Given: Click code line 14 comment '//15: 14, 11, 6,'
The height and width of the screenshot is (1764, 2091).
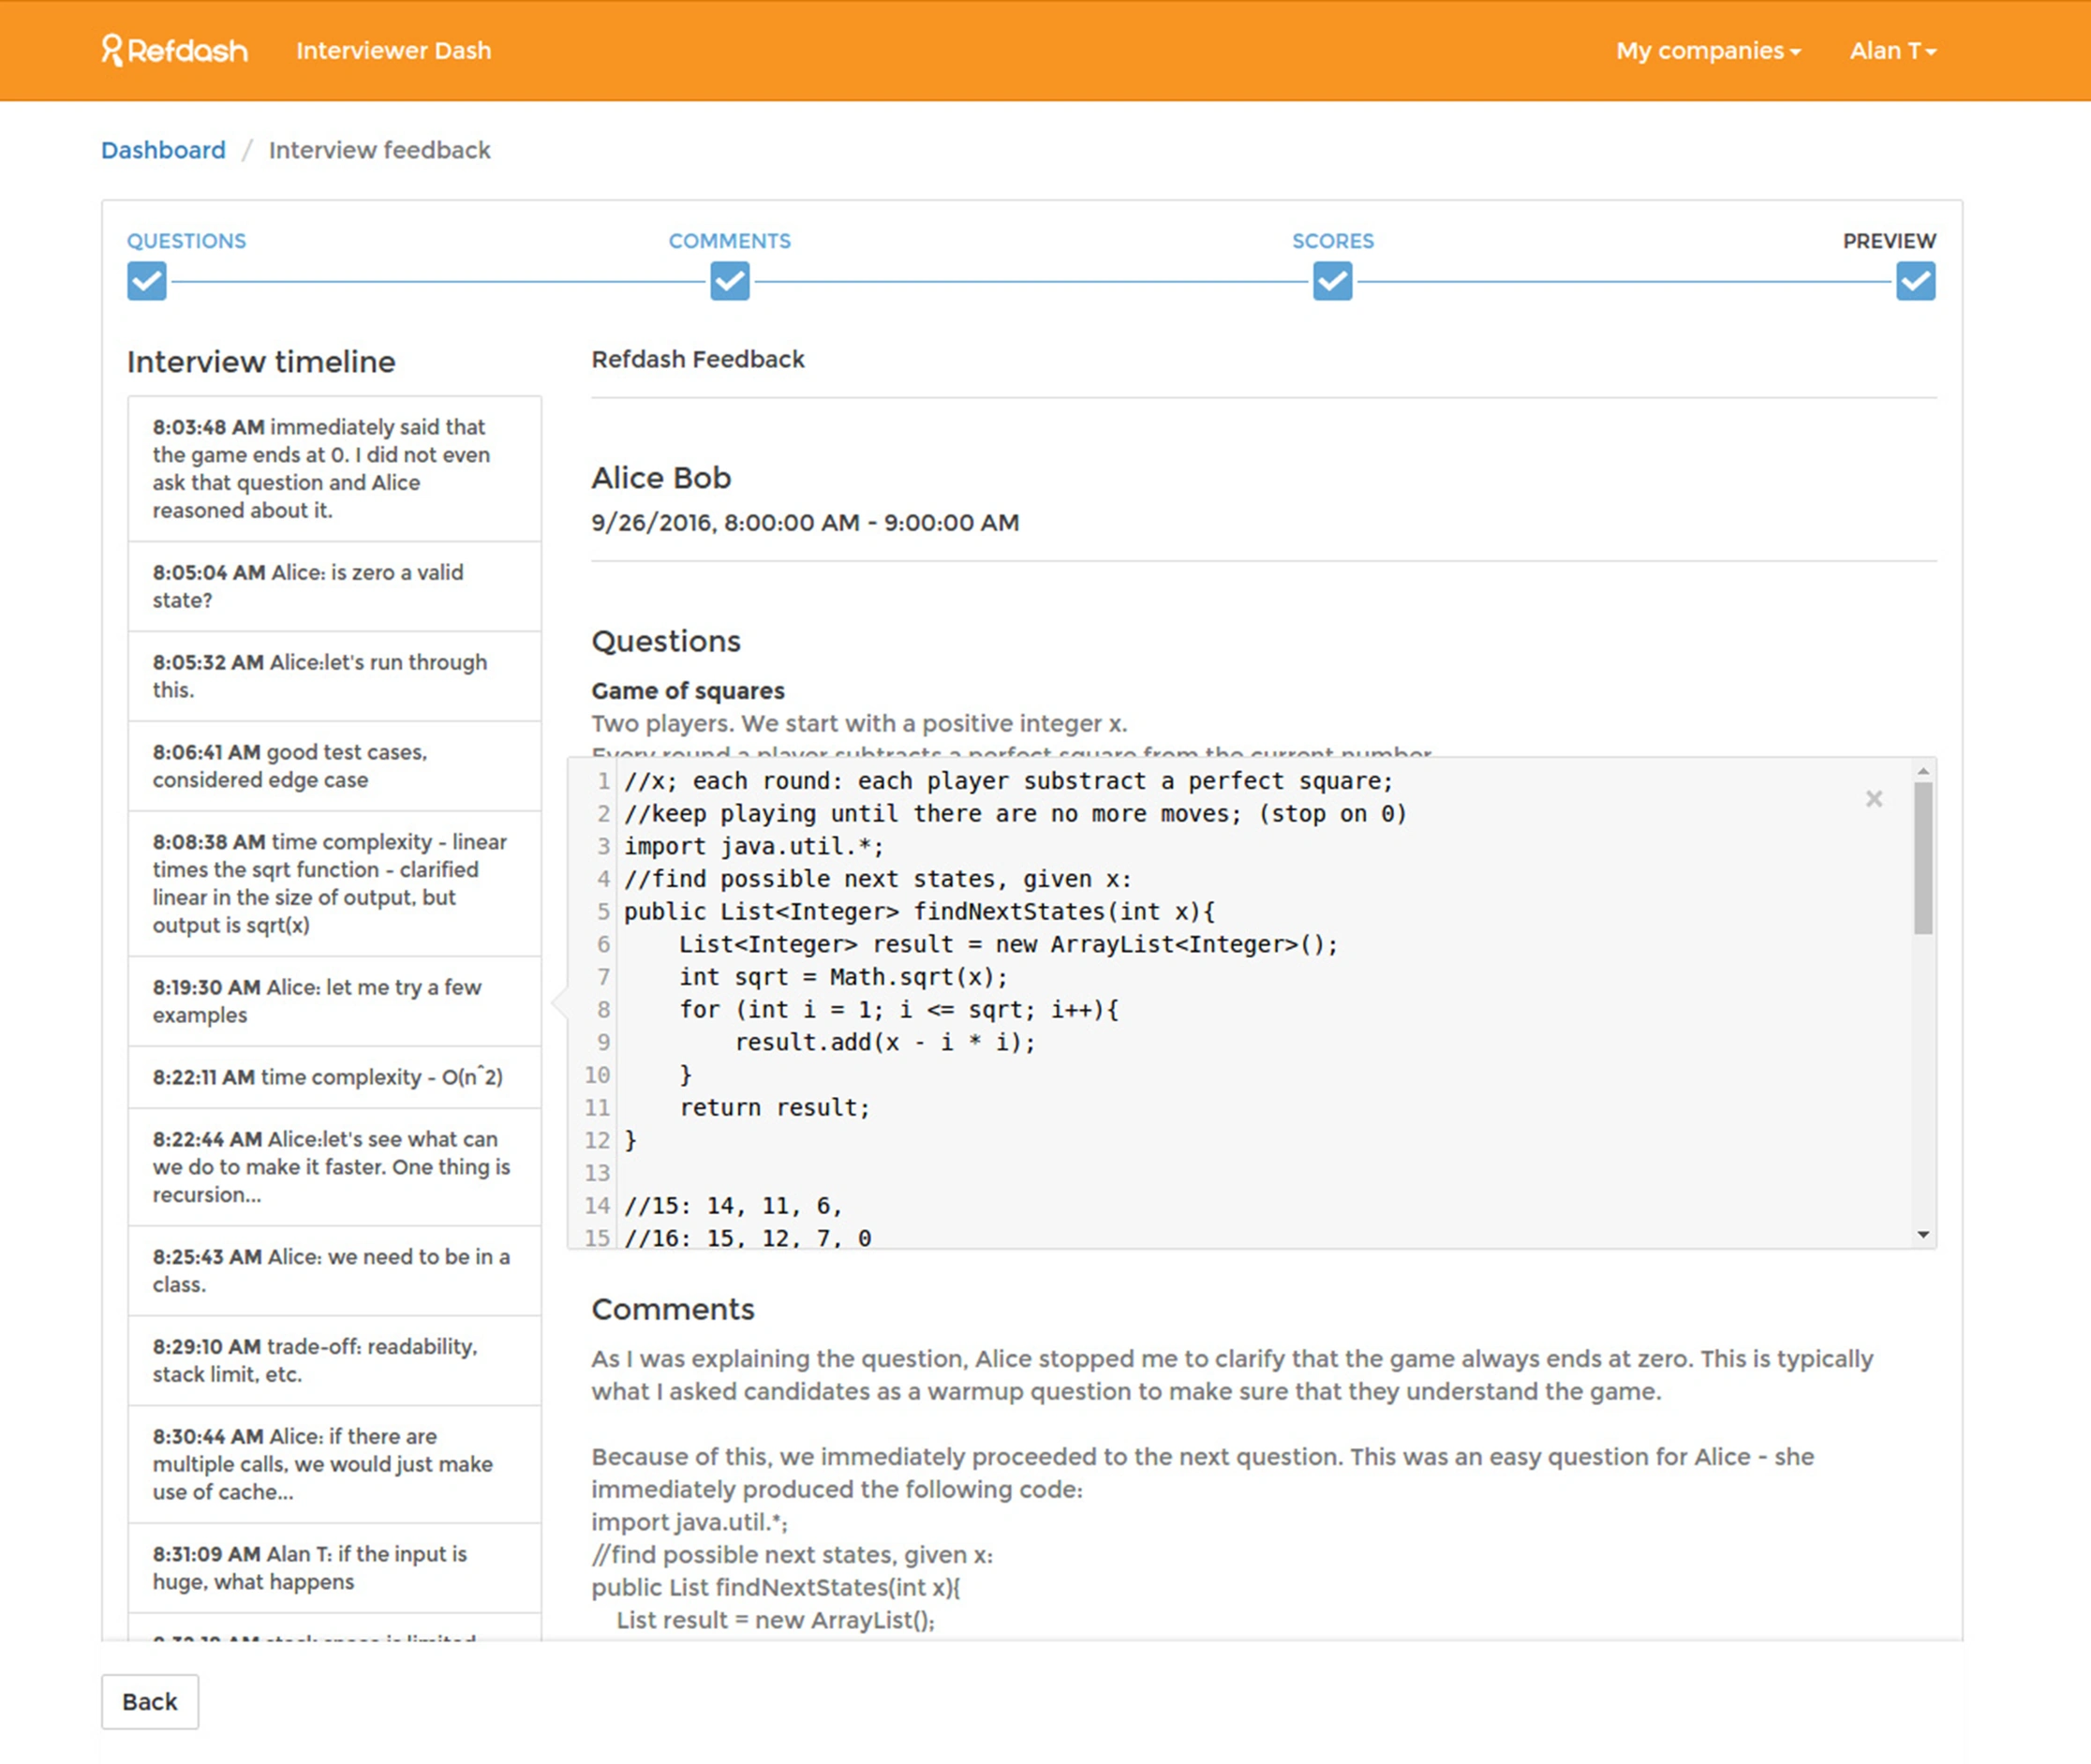Looking at the screenshot, I should (x=734, y=1205).
